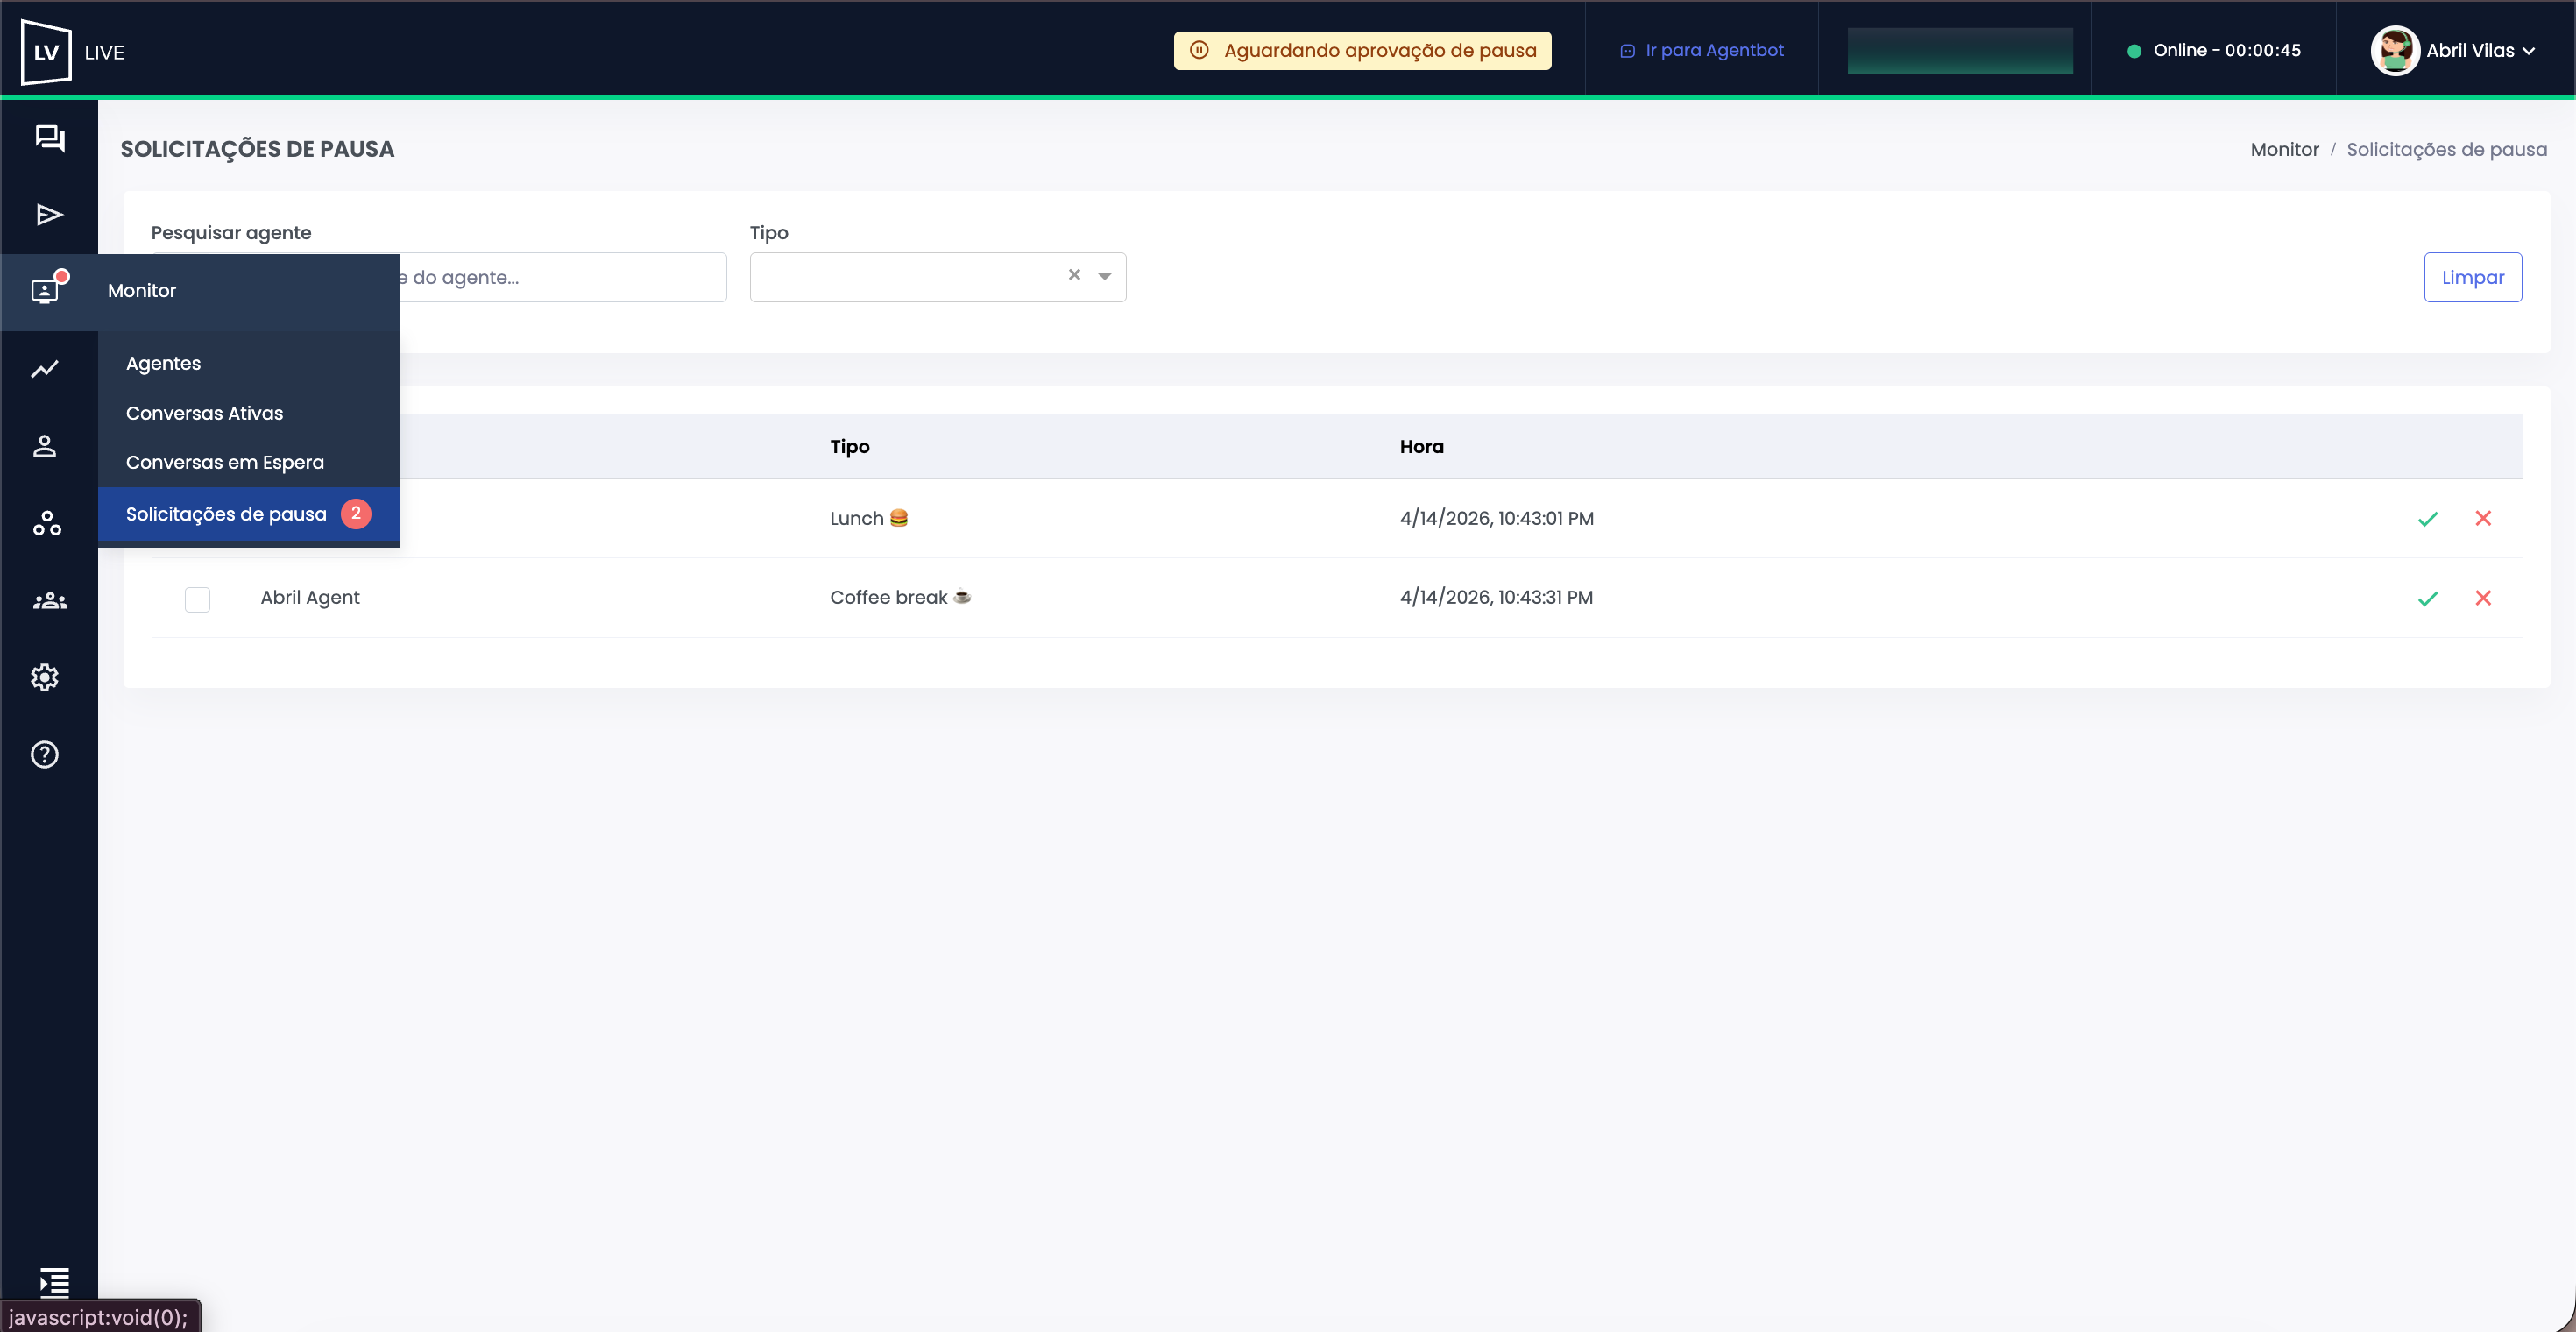This screenshot has width=2576, height=1332.
Task: Open the Tipo dropdown arrow
Action: click(x=1104, y=276)
